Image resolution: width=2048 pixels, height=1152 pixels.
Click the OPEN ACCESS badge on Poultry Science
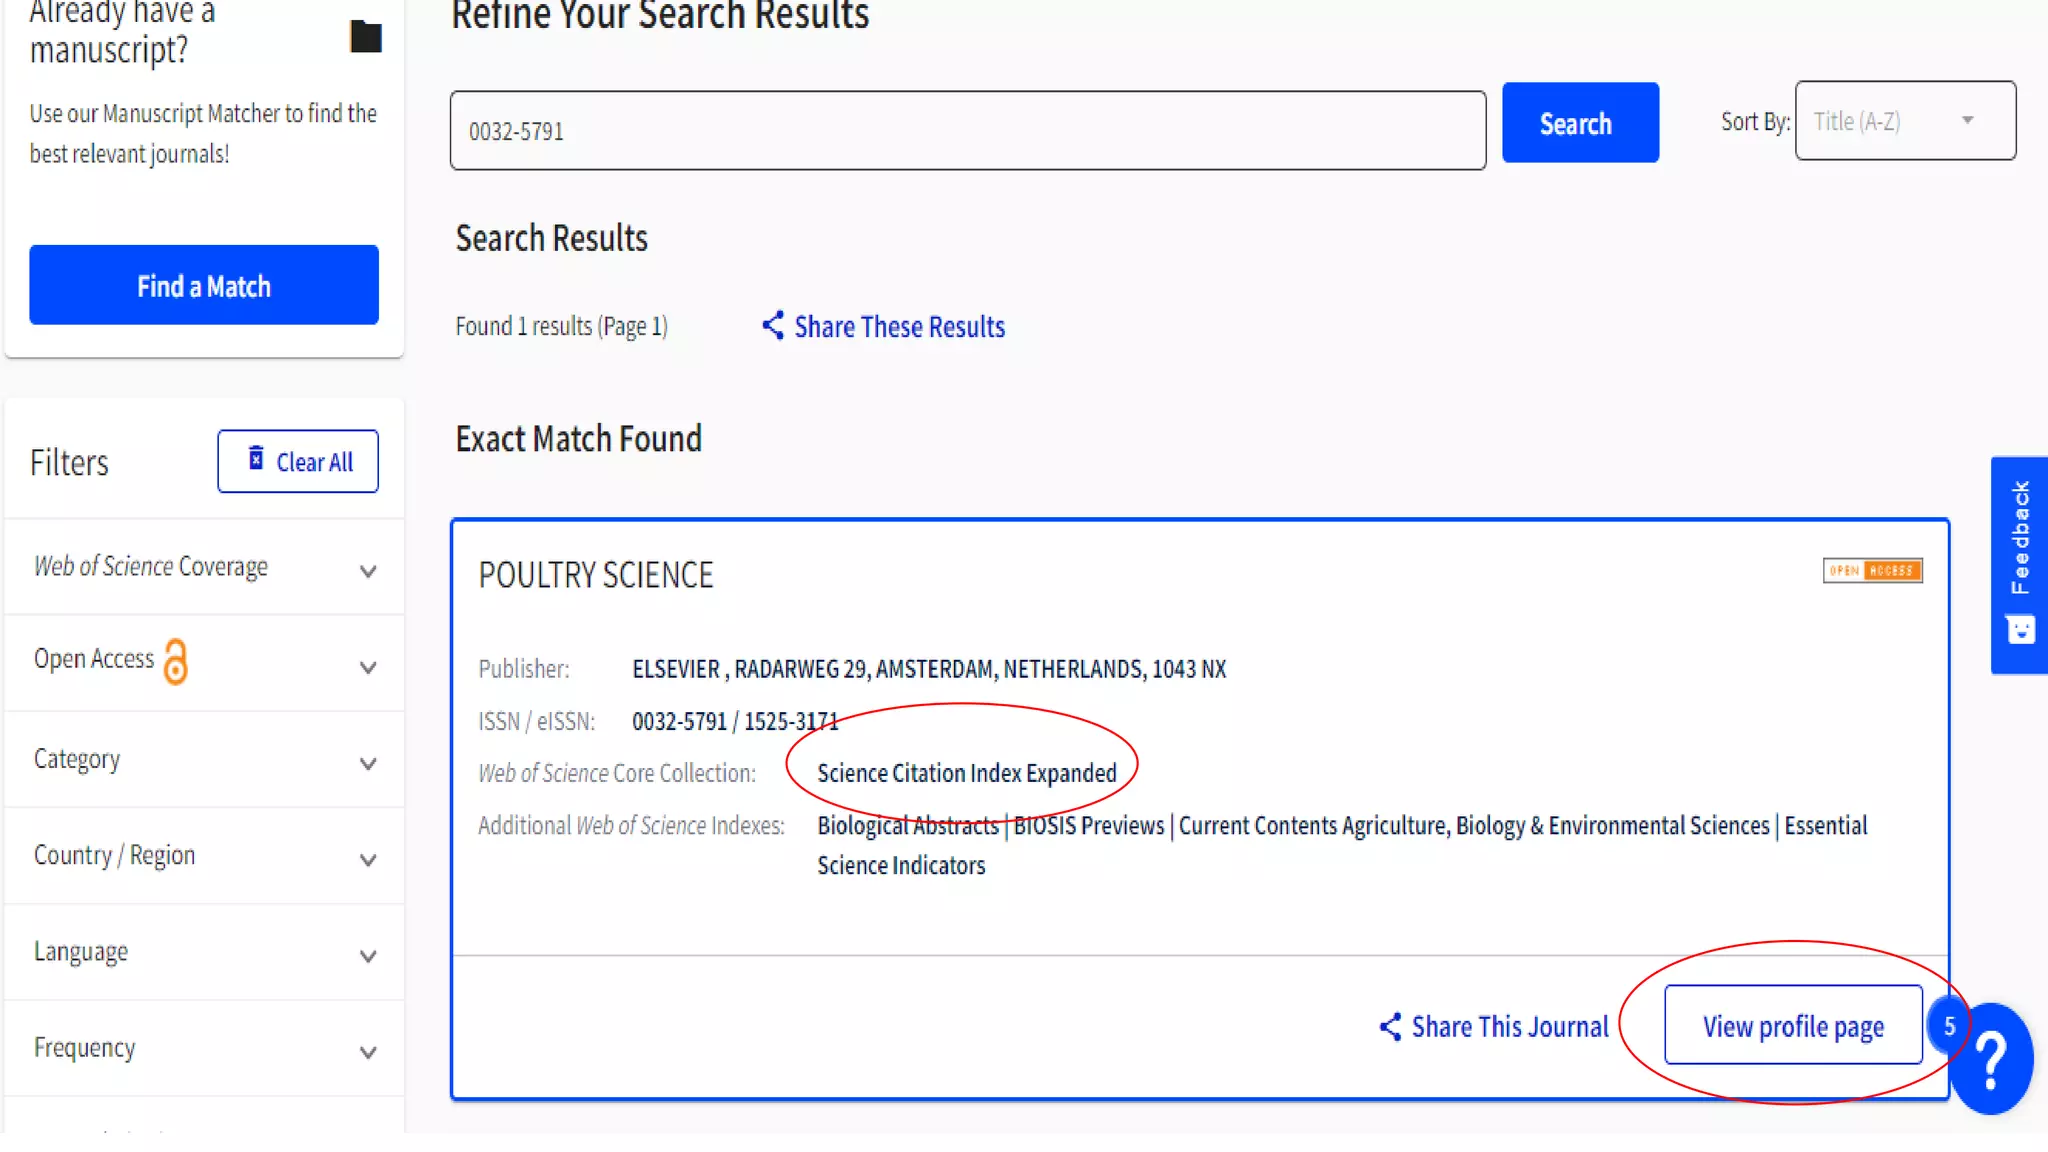(1871, 570)
